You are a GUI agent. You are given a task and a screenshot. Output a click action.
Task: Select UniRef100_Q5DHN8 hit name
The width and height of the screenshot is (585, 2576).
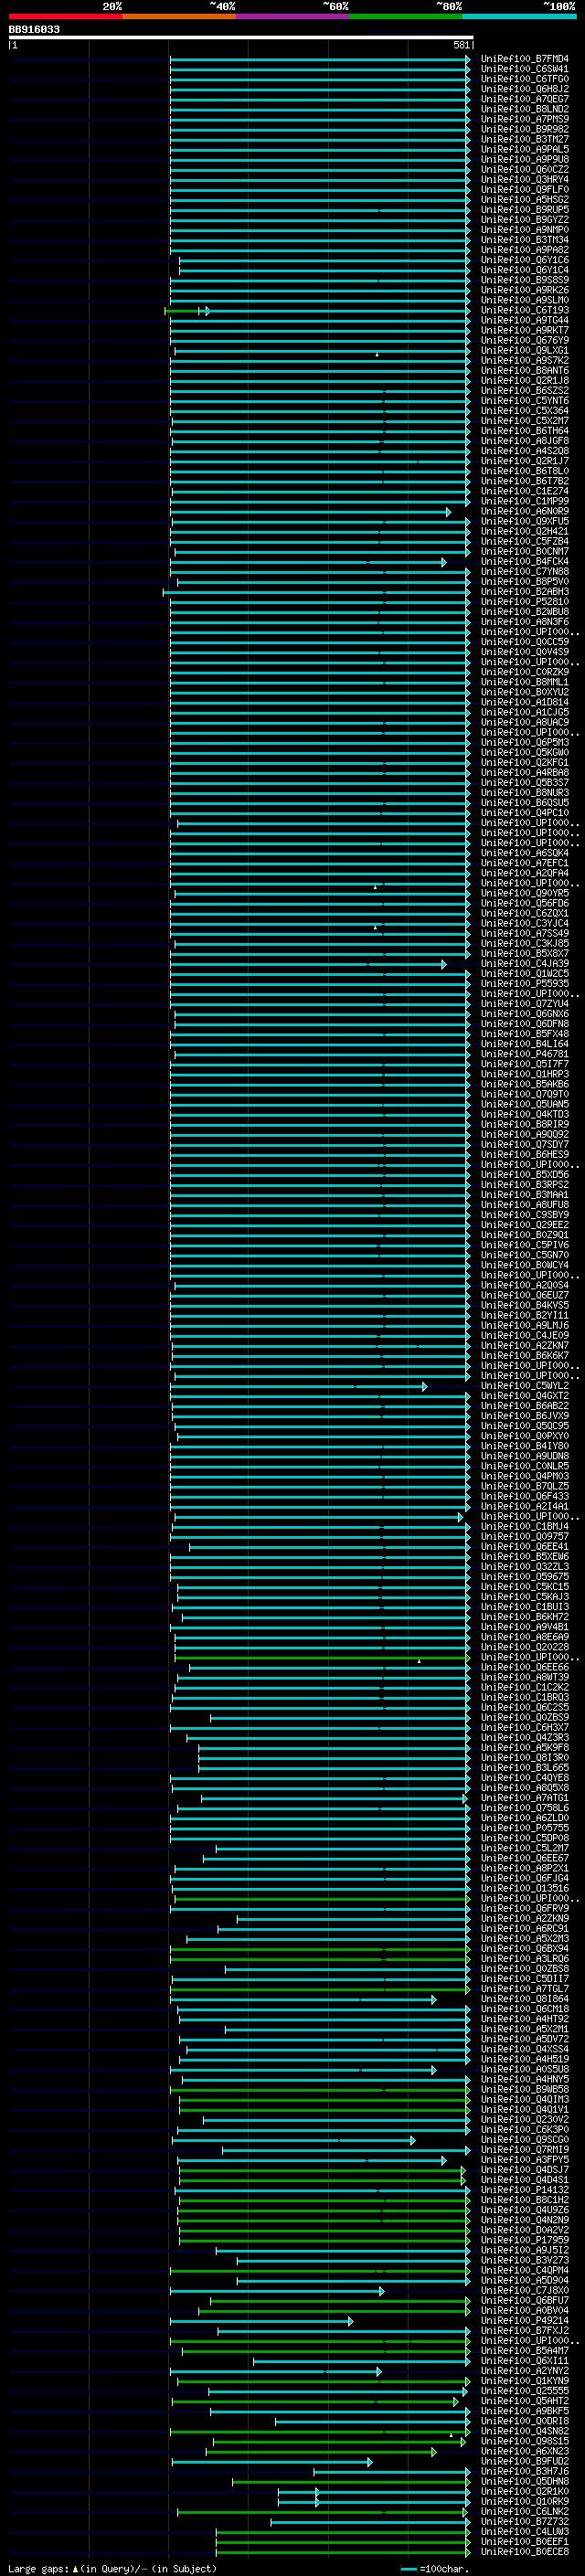[x=525, y=2481]
